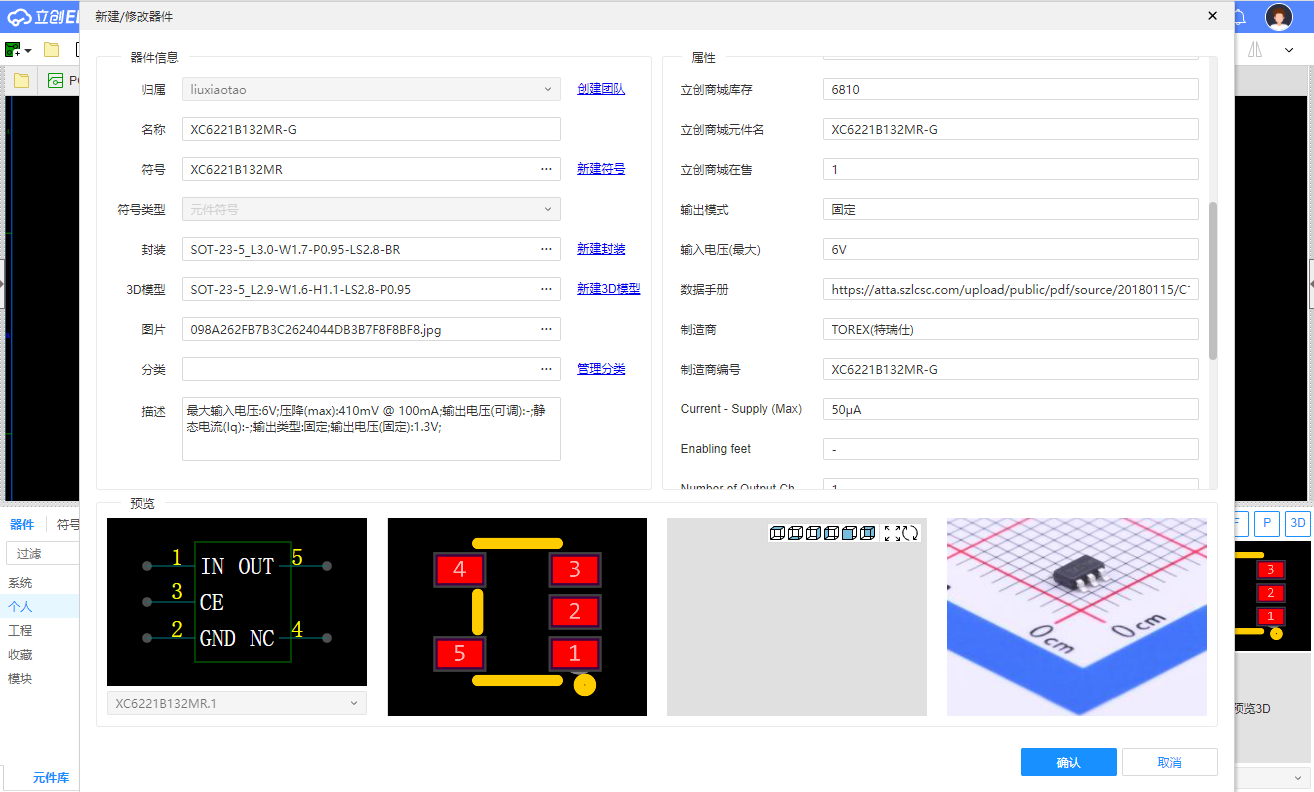Fit the 3D model preview to view
This screenshot has width=1314, height=792.
coord(892,533)
